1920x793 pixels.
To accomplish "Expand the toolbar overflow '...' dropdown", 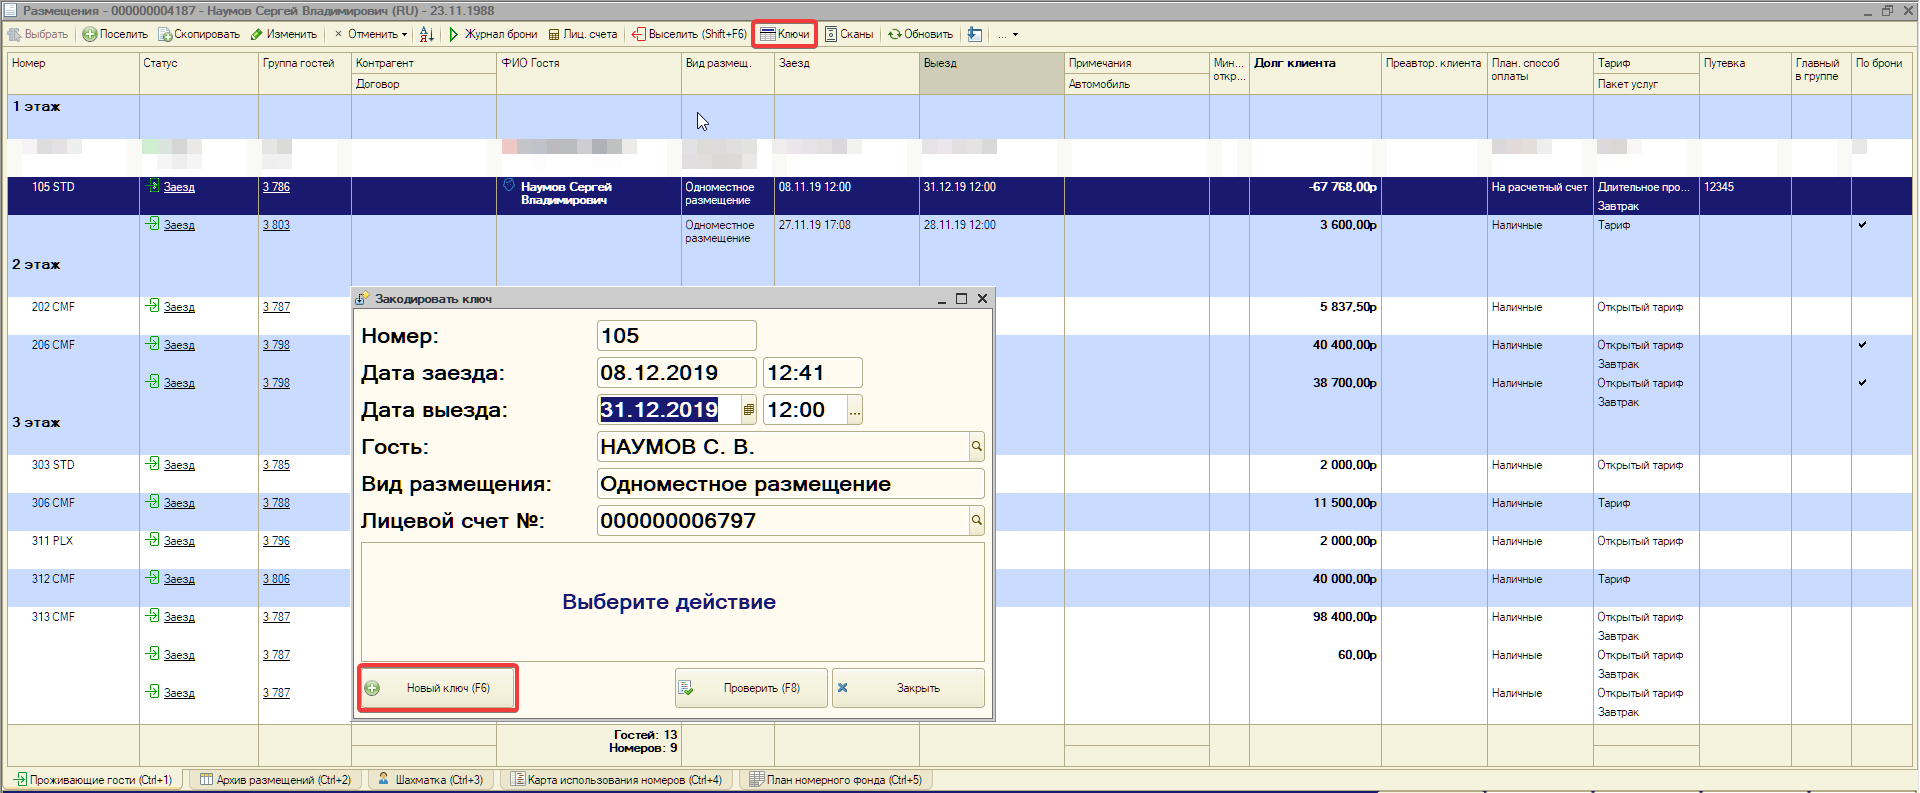I will point(1008,34).
